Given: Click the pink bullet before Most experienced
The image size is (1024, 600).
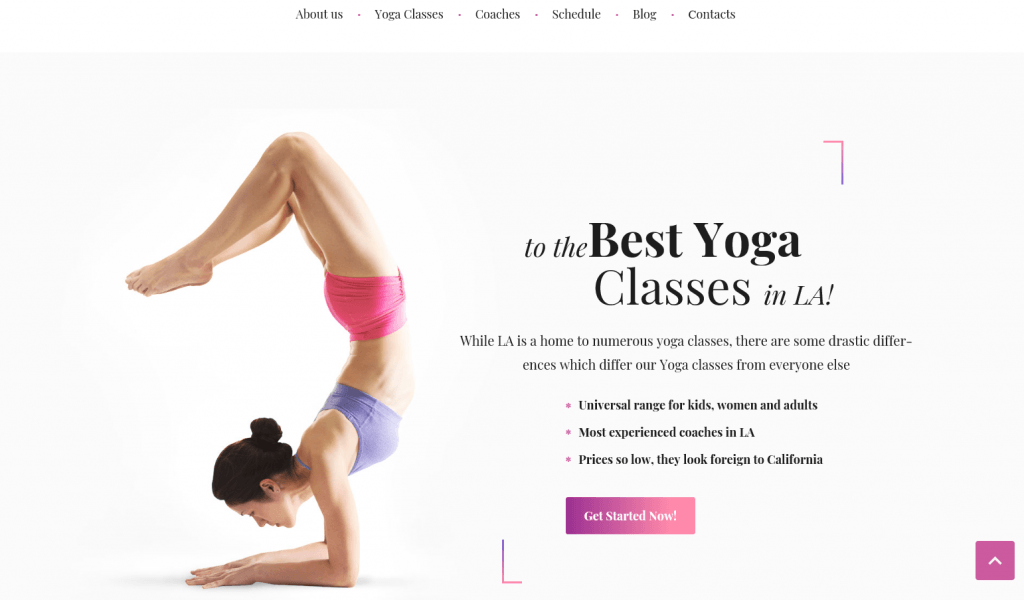Looking at the screenshot, I should coord(568,432).
